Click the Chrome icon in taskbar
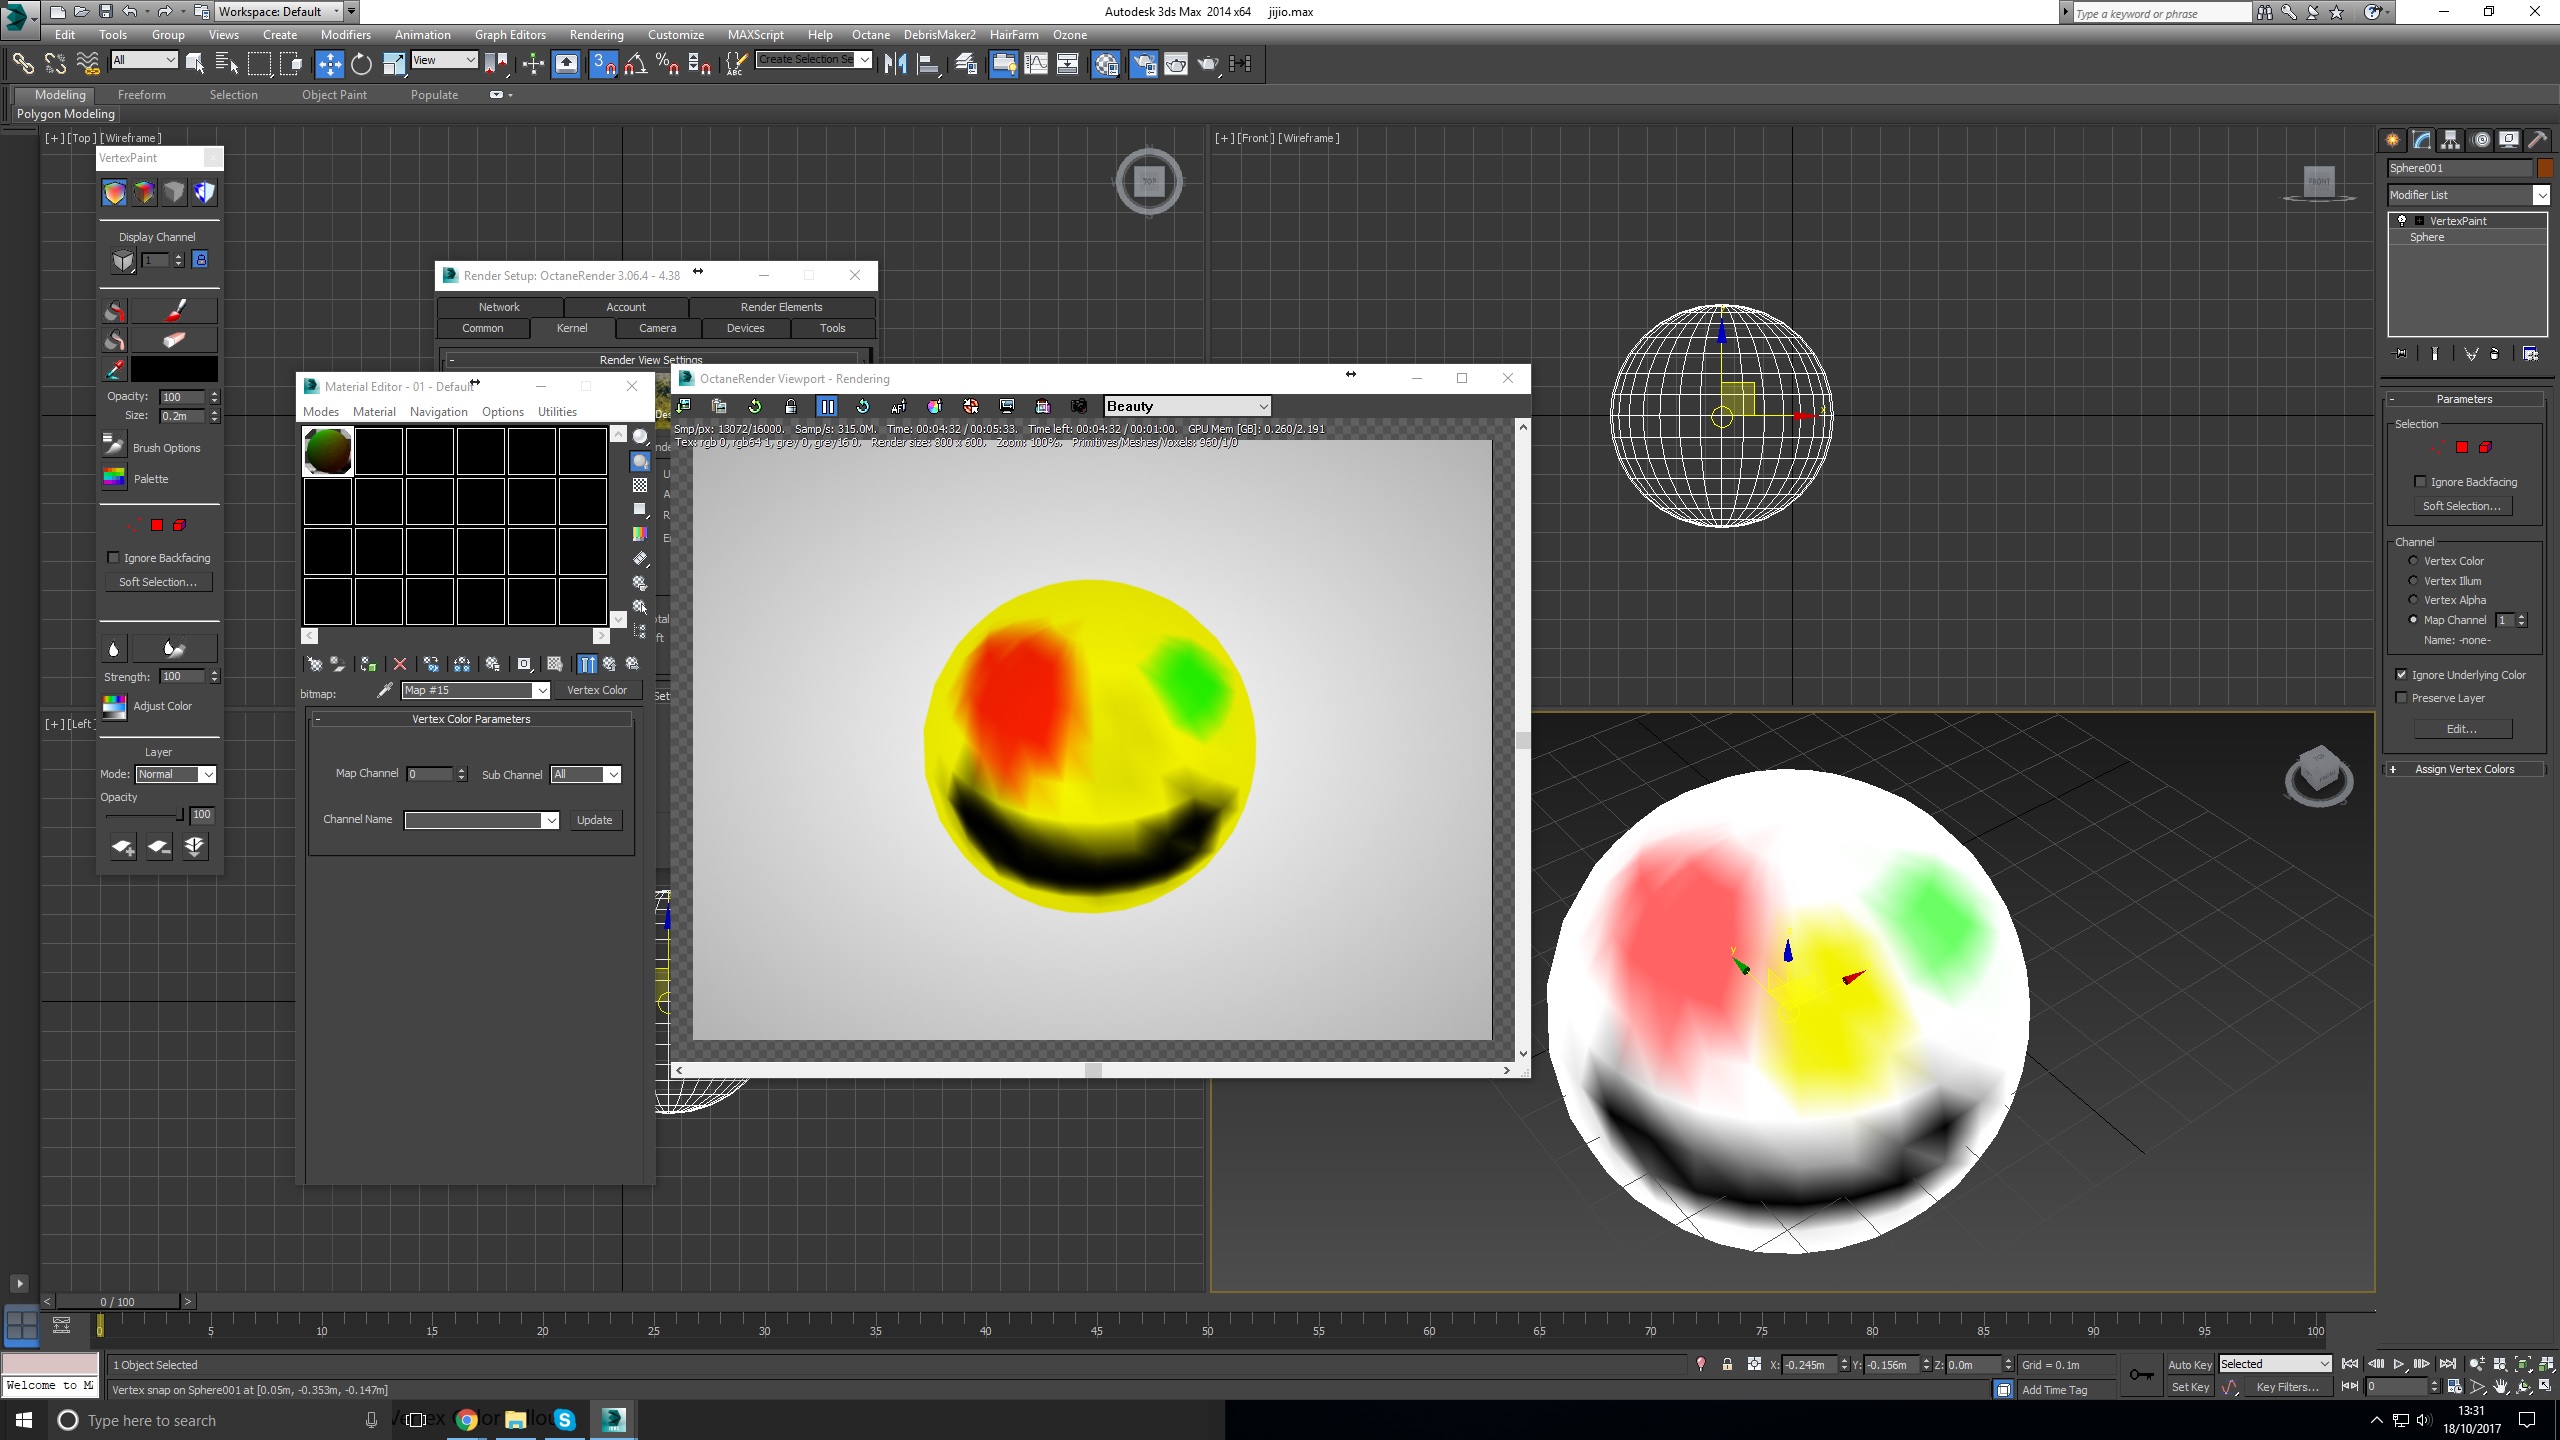Image resolution: width=2560 pixels, height=1440 pixels. click(x=466, y=1420)
